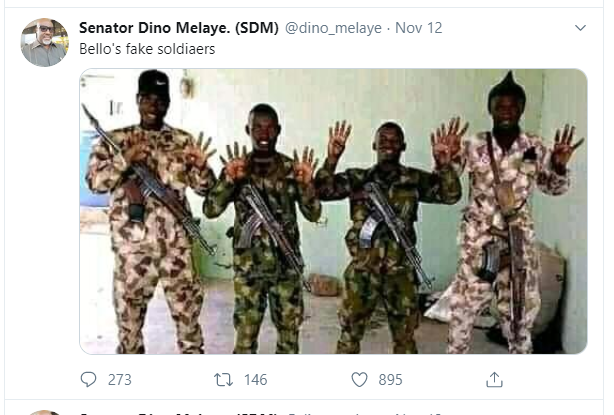614x415 pixels.
Task: Reply to the "Bello's fake soldiaers" tweet
Action: coord(89,380)
